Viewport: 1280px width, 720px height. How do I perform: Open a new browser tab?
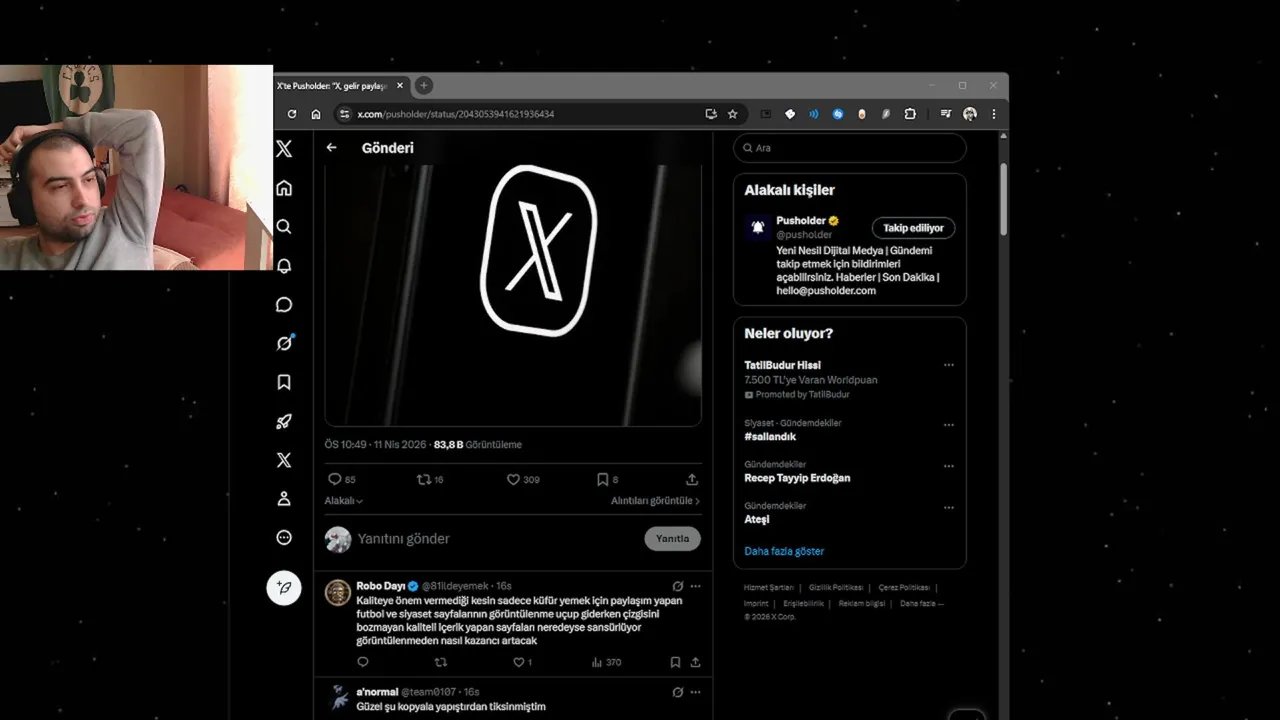pyautogui.click(x=423, y=86)
